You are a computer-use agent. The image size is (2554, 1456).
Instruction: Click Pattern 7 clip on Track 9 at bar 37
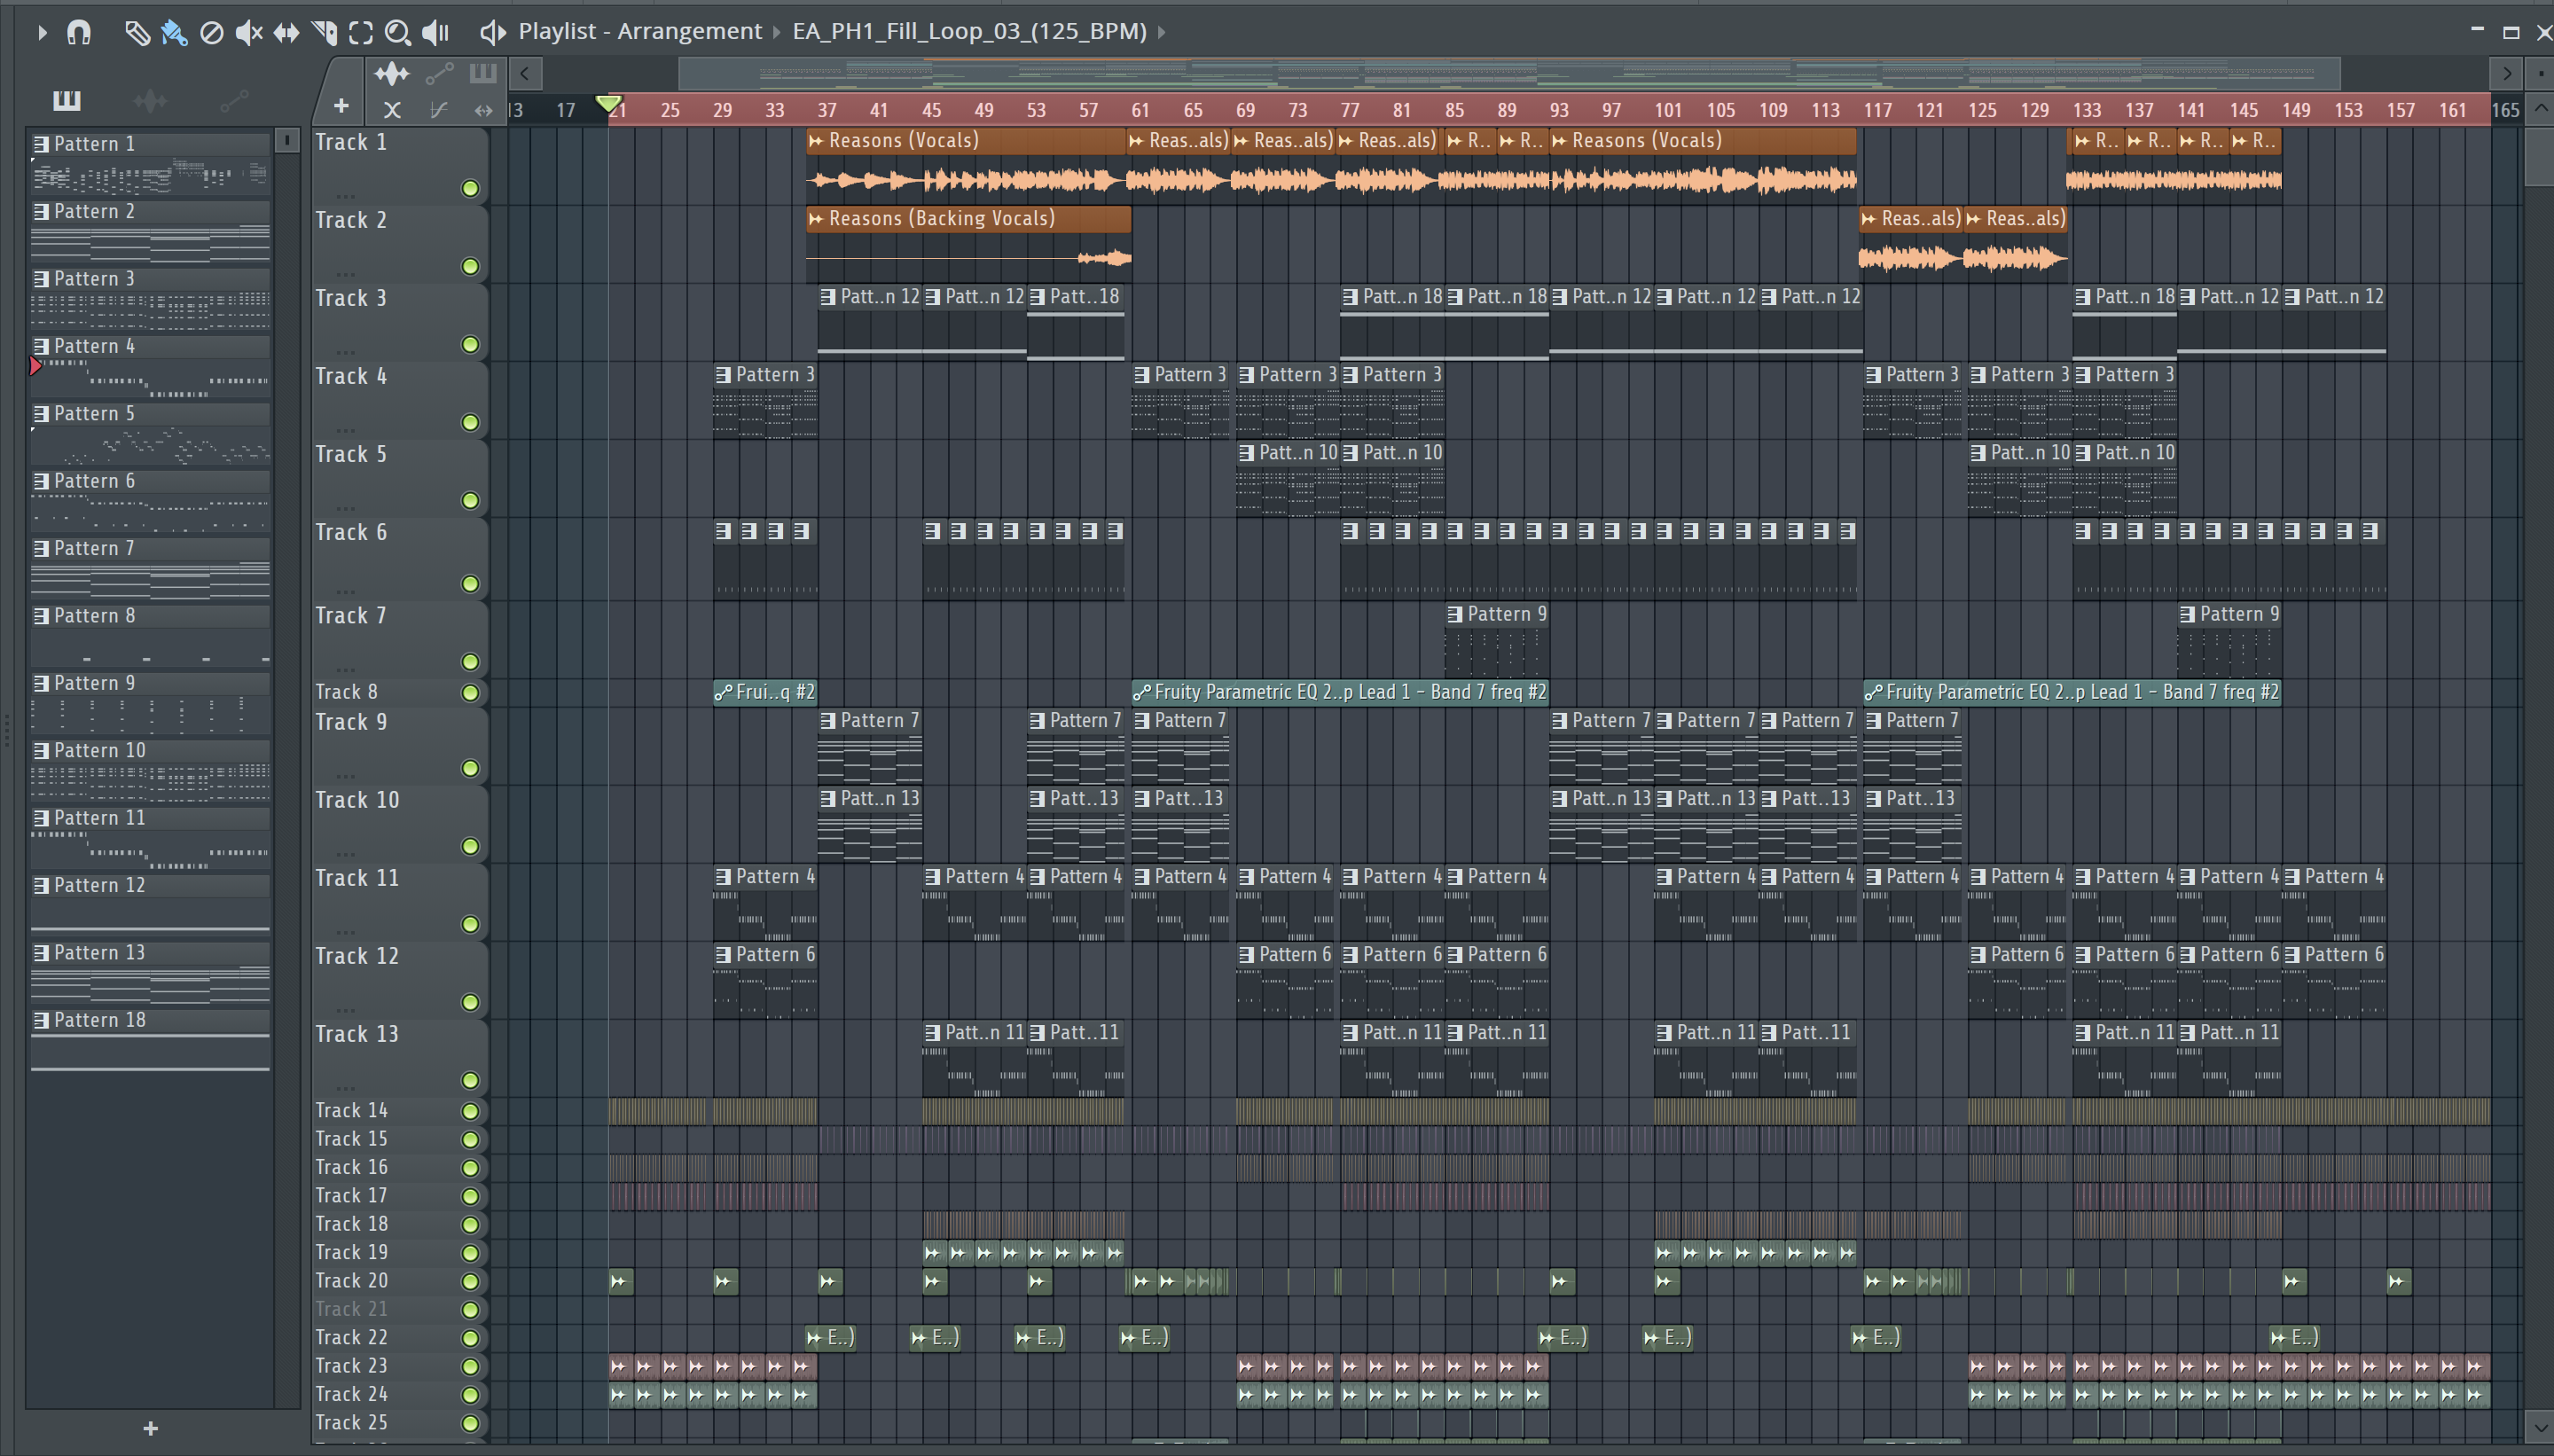(x=870, y=745)
